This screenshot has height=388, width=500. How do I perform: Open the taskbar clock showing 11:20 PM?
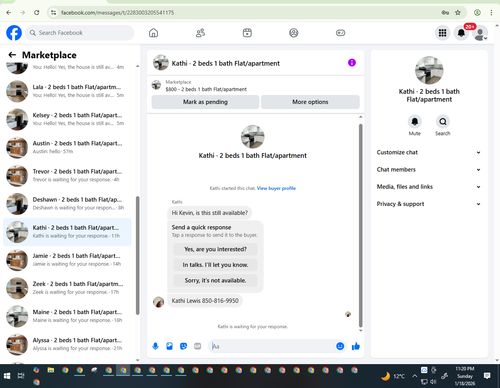coord(465,376)
